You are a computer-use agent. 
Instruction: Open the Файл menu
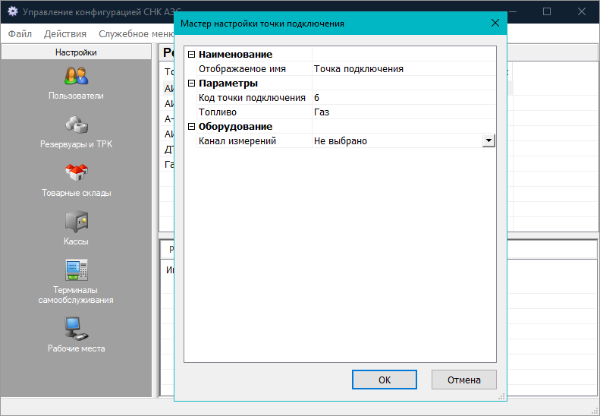click(20, 33)
